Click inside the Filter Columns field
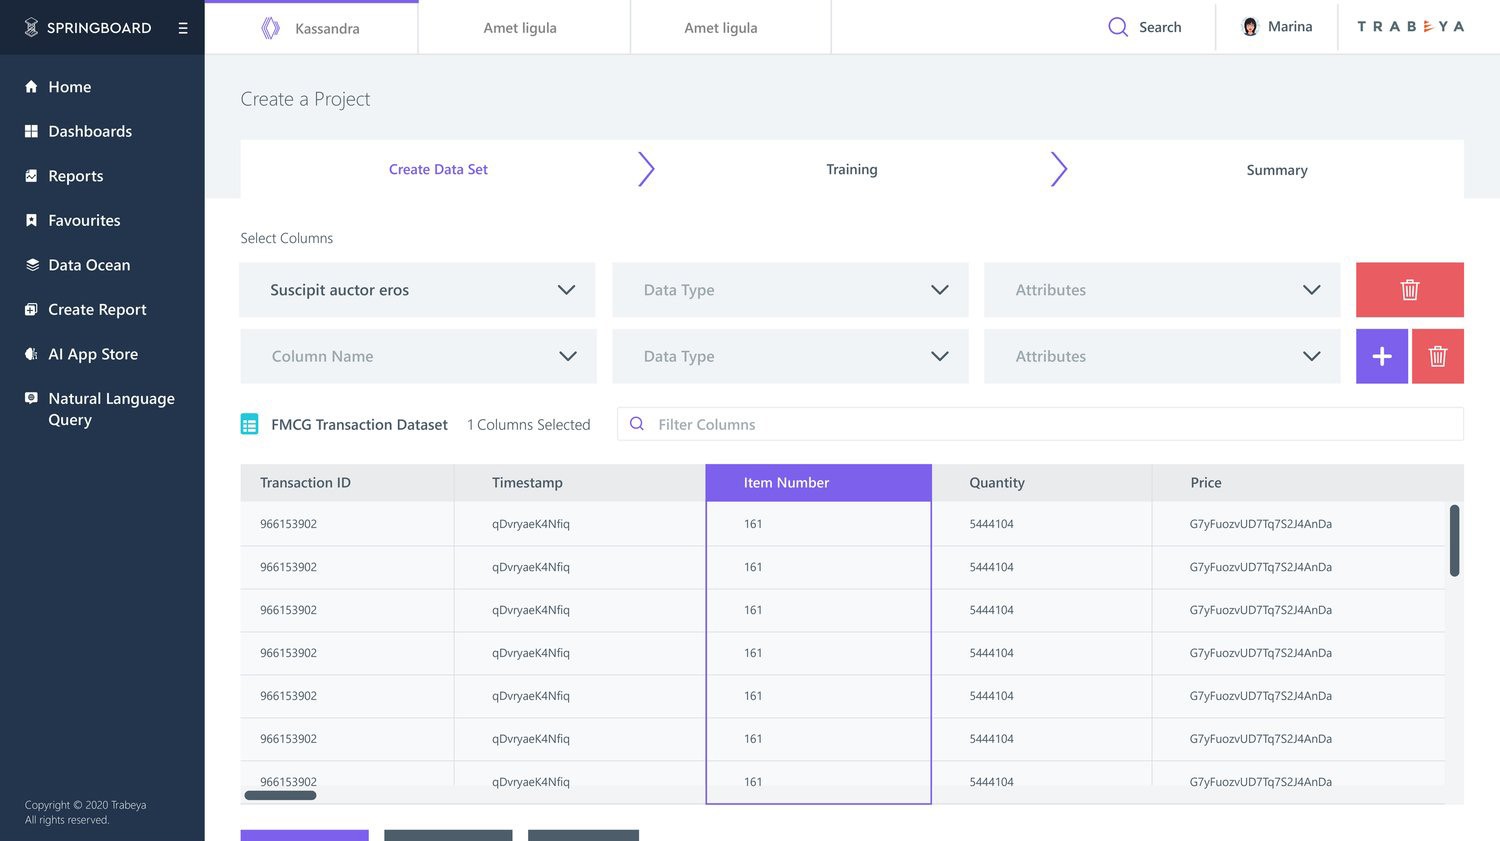 [1040, 424]
